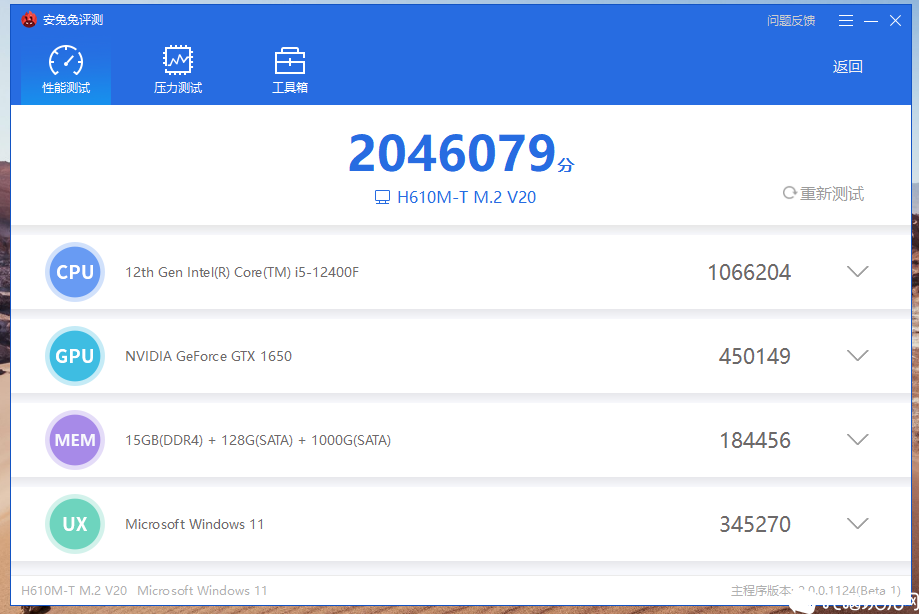Click the AnTuTu logo icon in title bar
This screenshot has height=614, width=919.
coord(29,20)
